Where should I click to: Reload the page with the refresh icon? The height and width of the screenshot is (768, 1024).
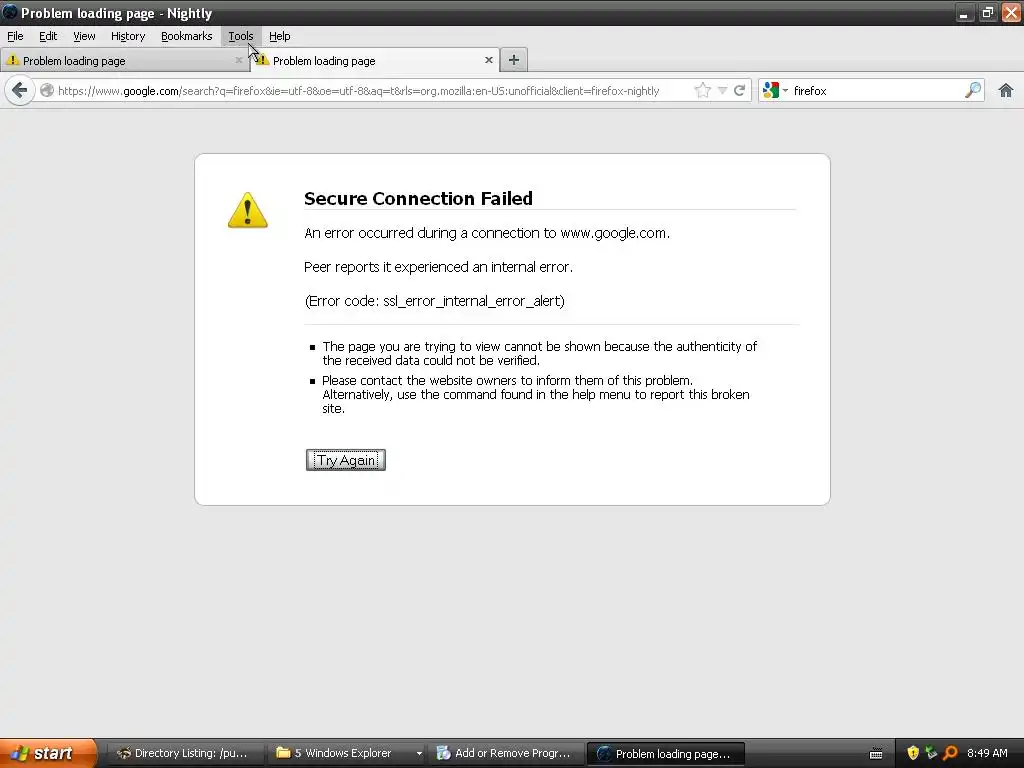coord(739,90)
